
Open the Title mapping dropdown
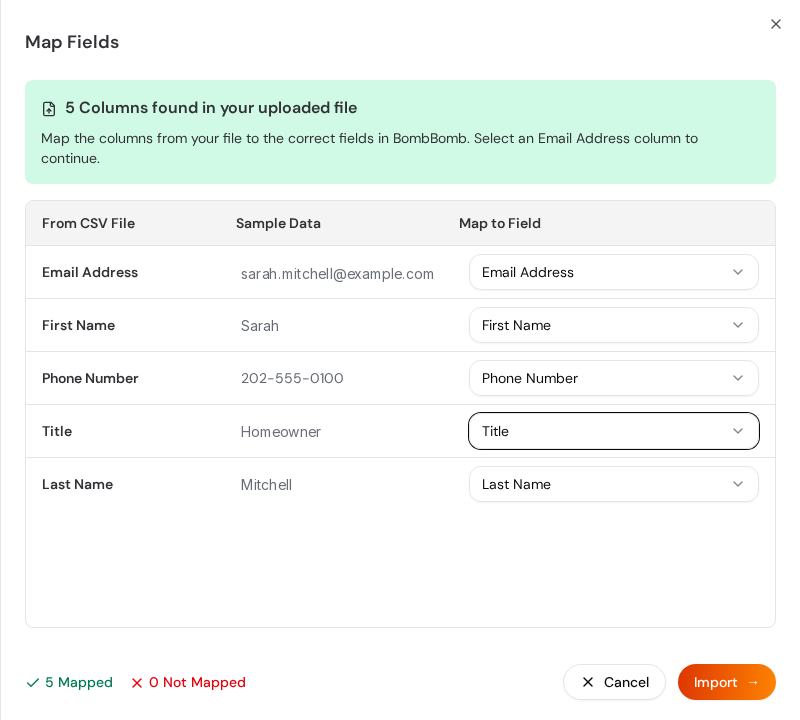[x=613, y=431]
